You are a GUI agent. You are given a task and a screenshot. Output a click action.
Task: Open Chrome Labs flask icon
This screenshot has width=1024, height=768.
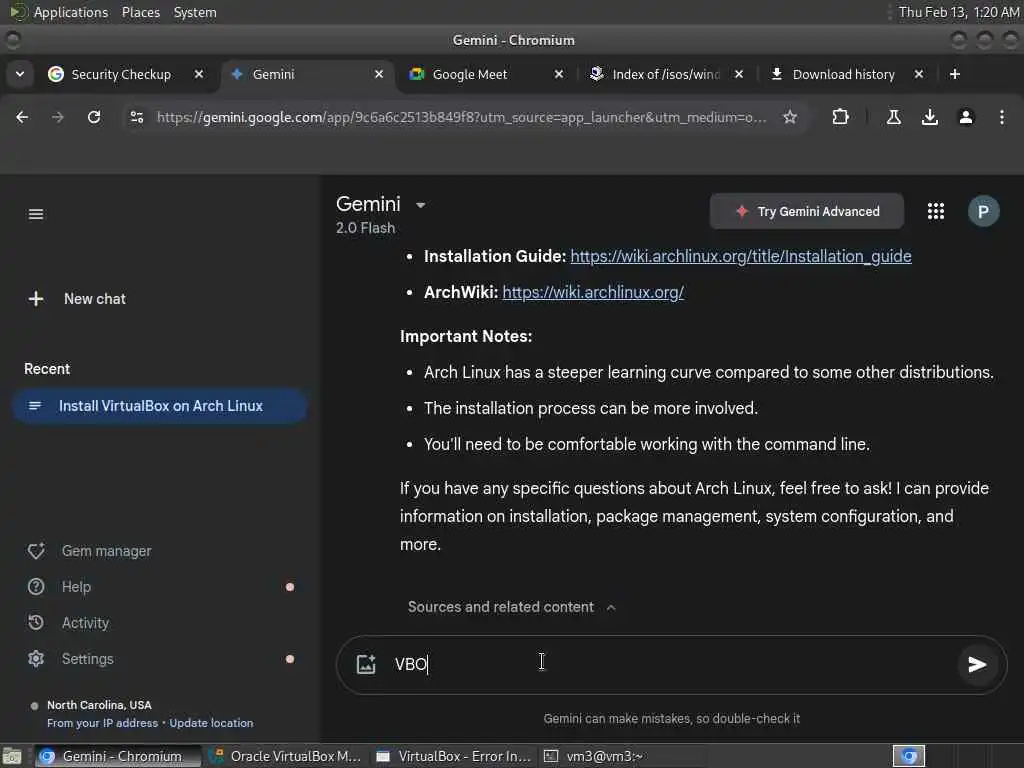coord(893,117)
